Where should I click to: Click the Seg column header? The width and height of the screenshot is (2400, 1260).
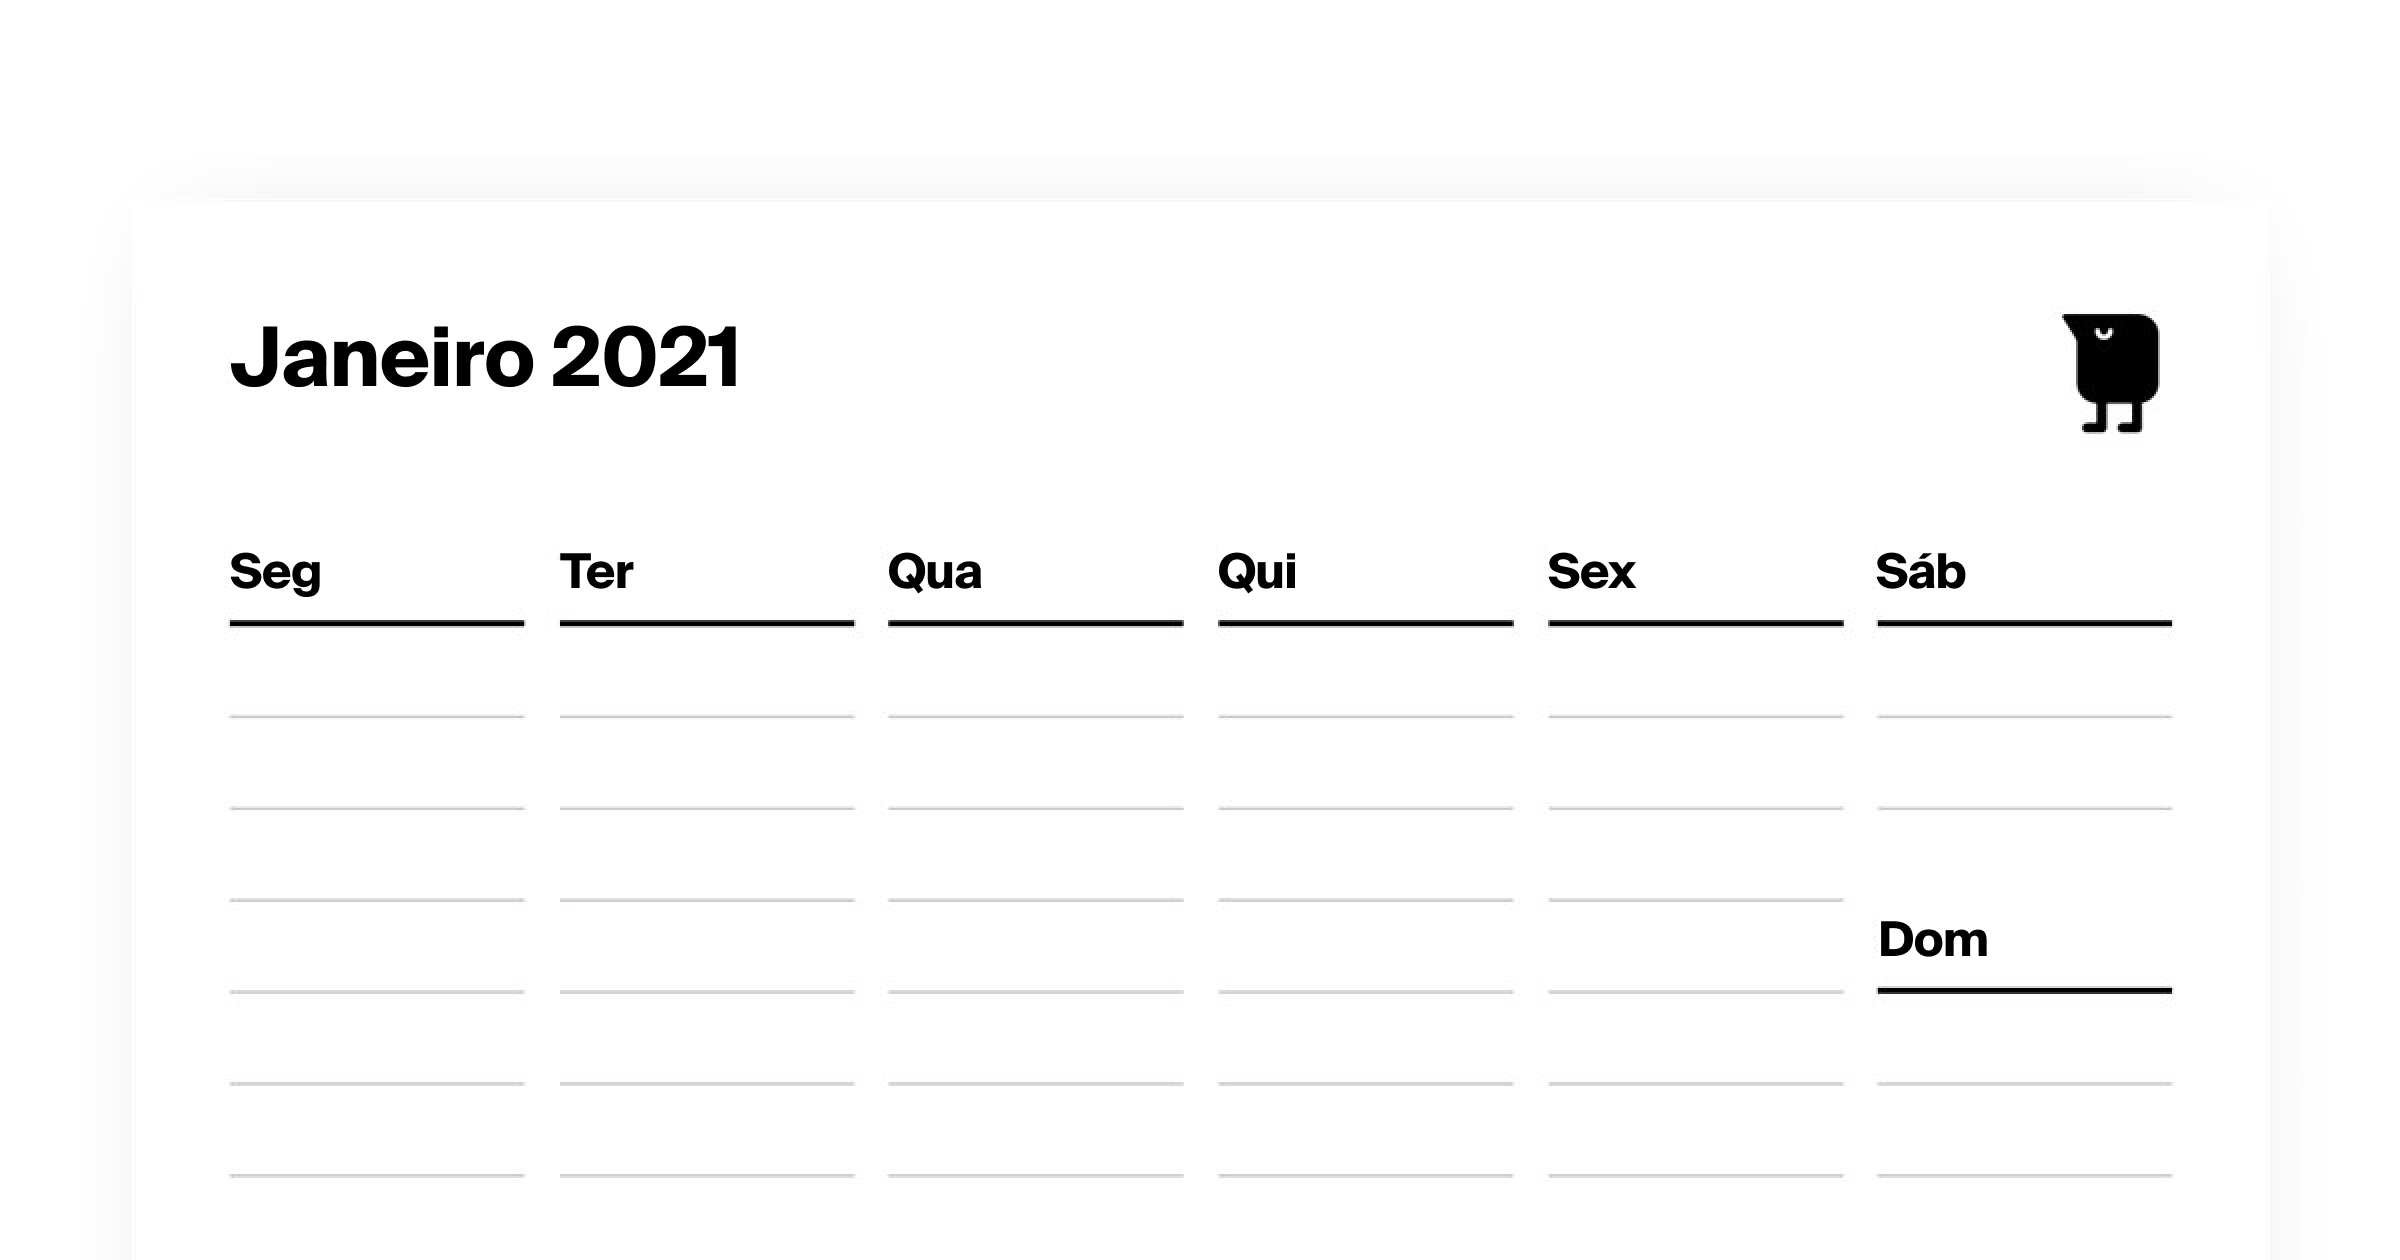[x=275, y=572]
